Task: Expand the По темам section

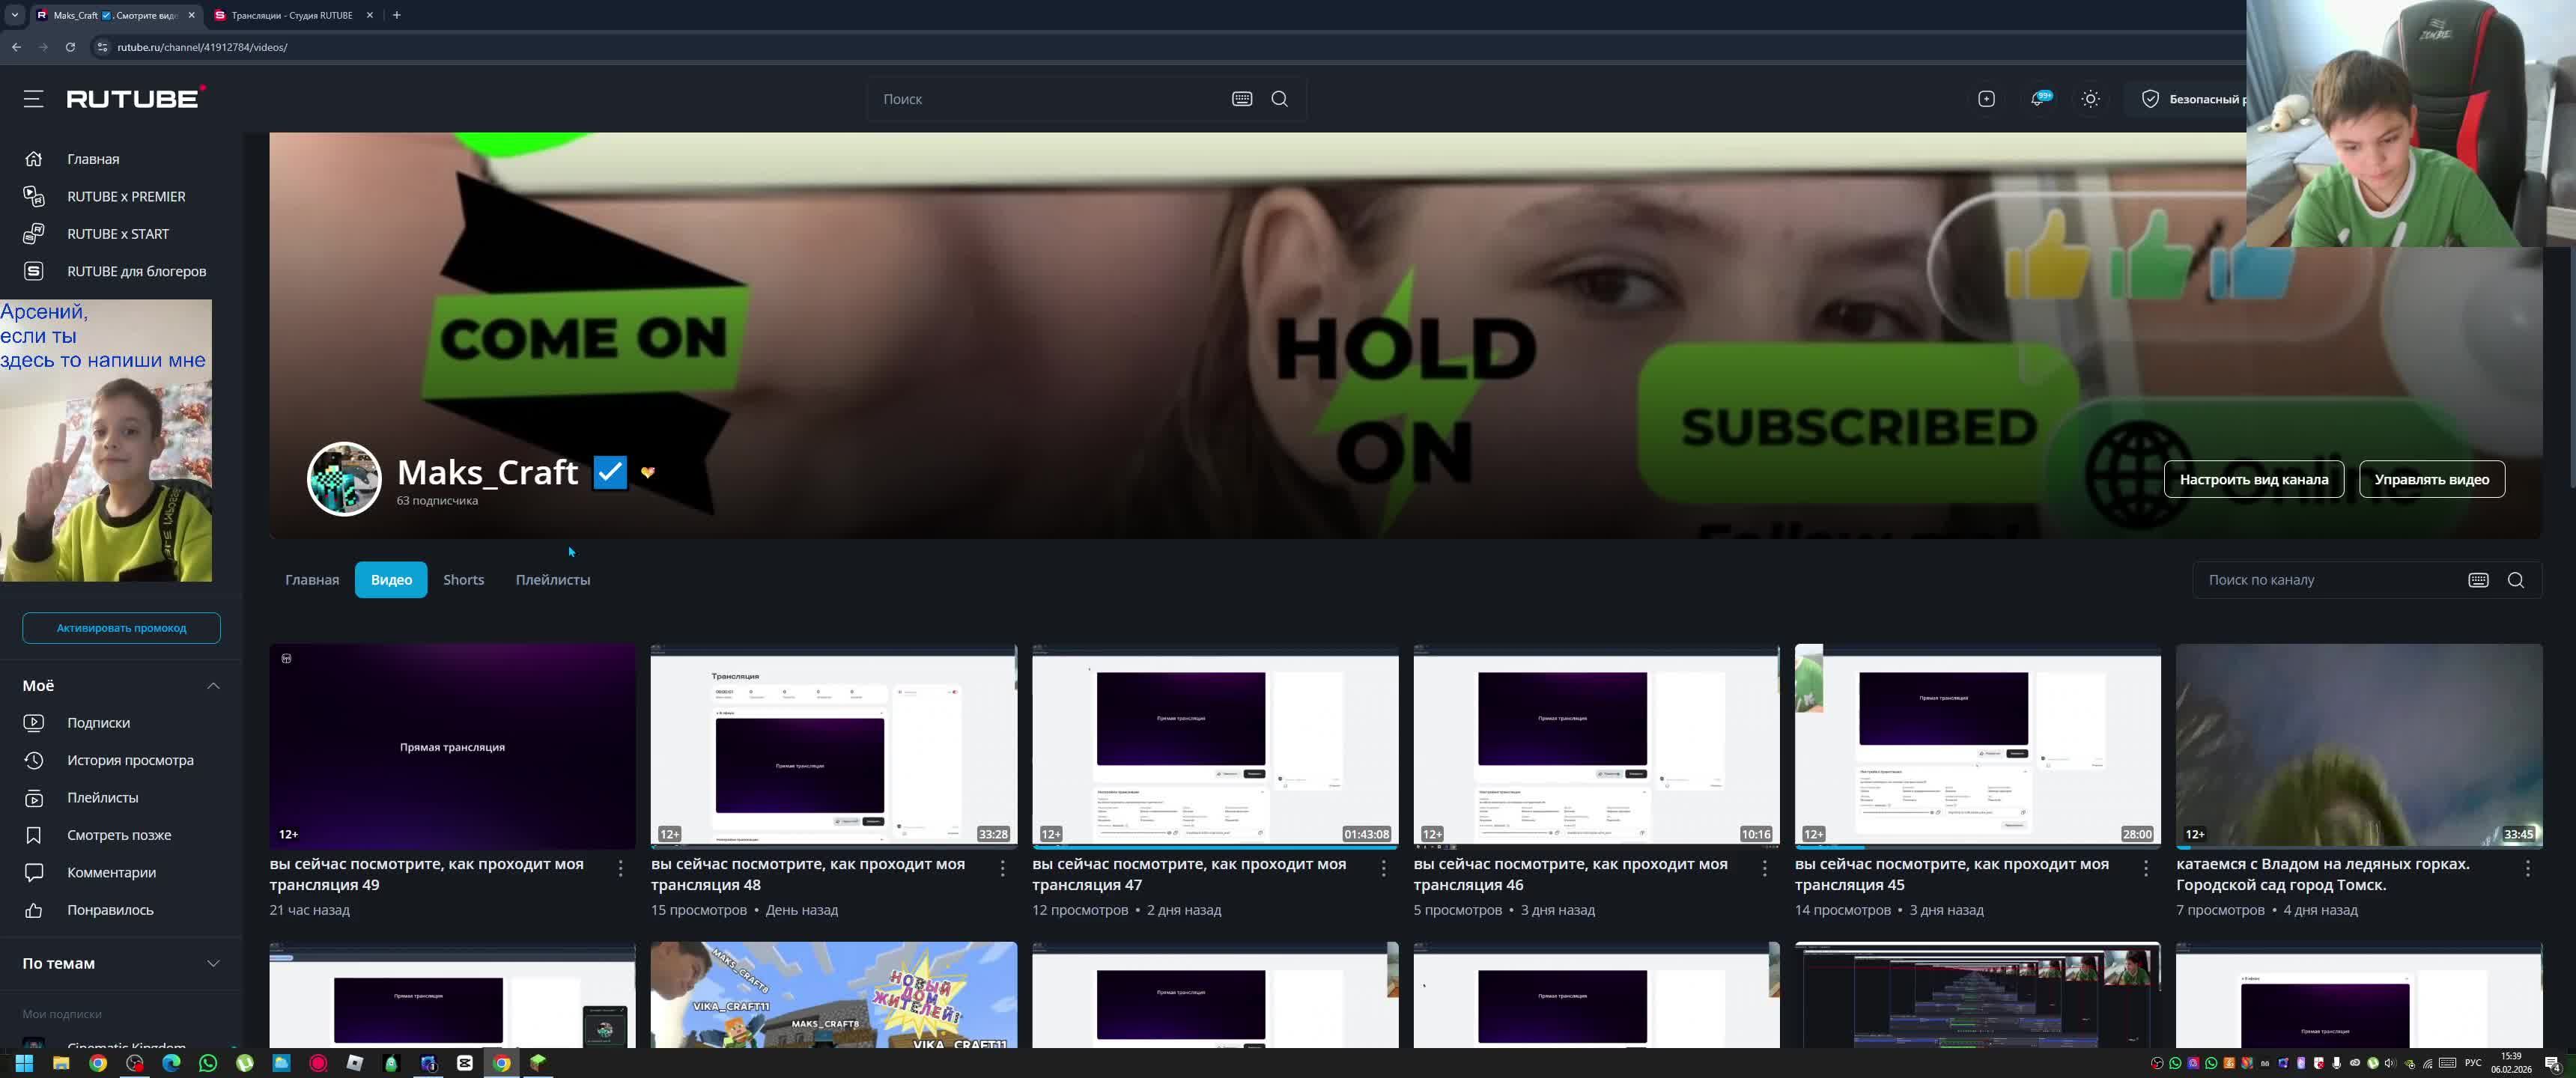Action: coord(213,963)
